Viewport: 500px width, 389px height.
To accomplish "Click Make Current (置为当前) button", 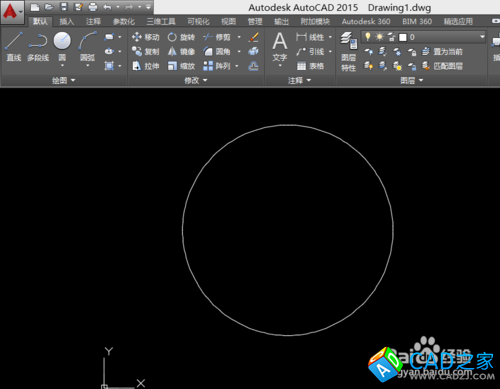I will click(x=442, y=52).
